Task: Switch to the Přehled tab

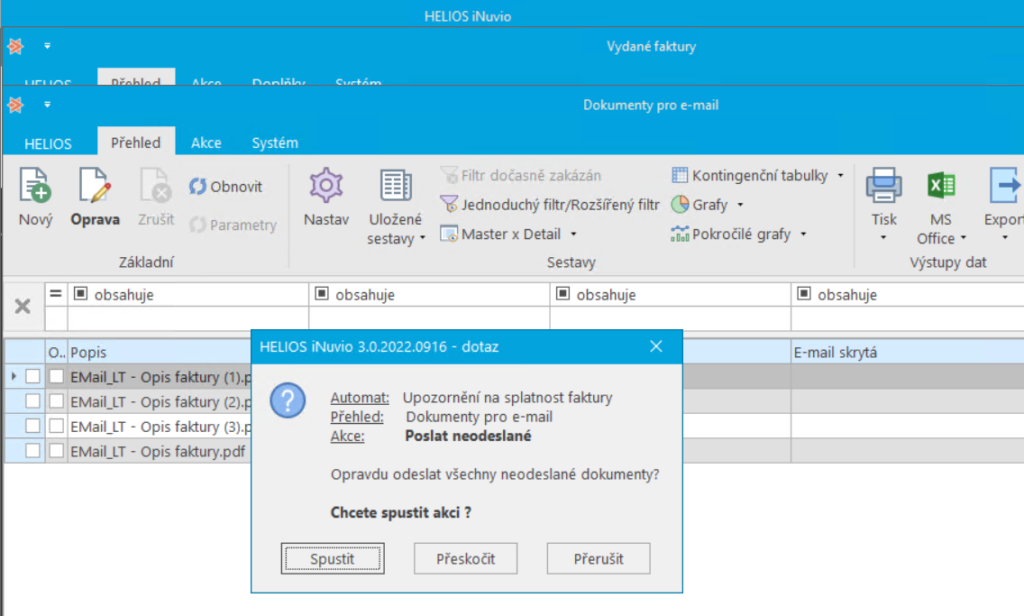Action: (136, 142)
